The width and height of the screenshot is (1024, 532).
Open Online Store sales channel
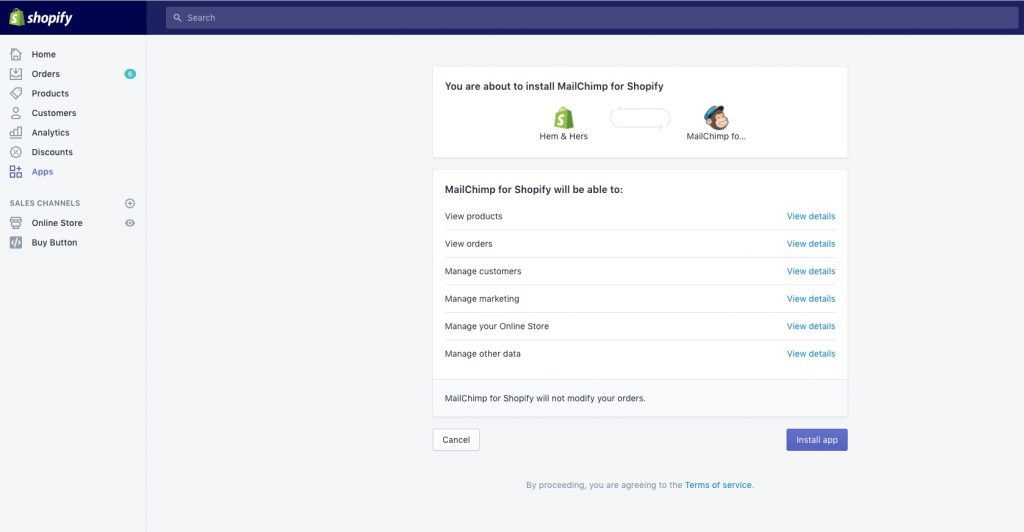tap(57, 223)
